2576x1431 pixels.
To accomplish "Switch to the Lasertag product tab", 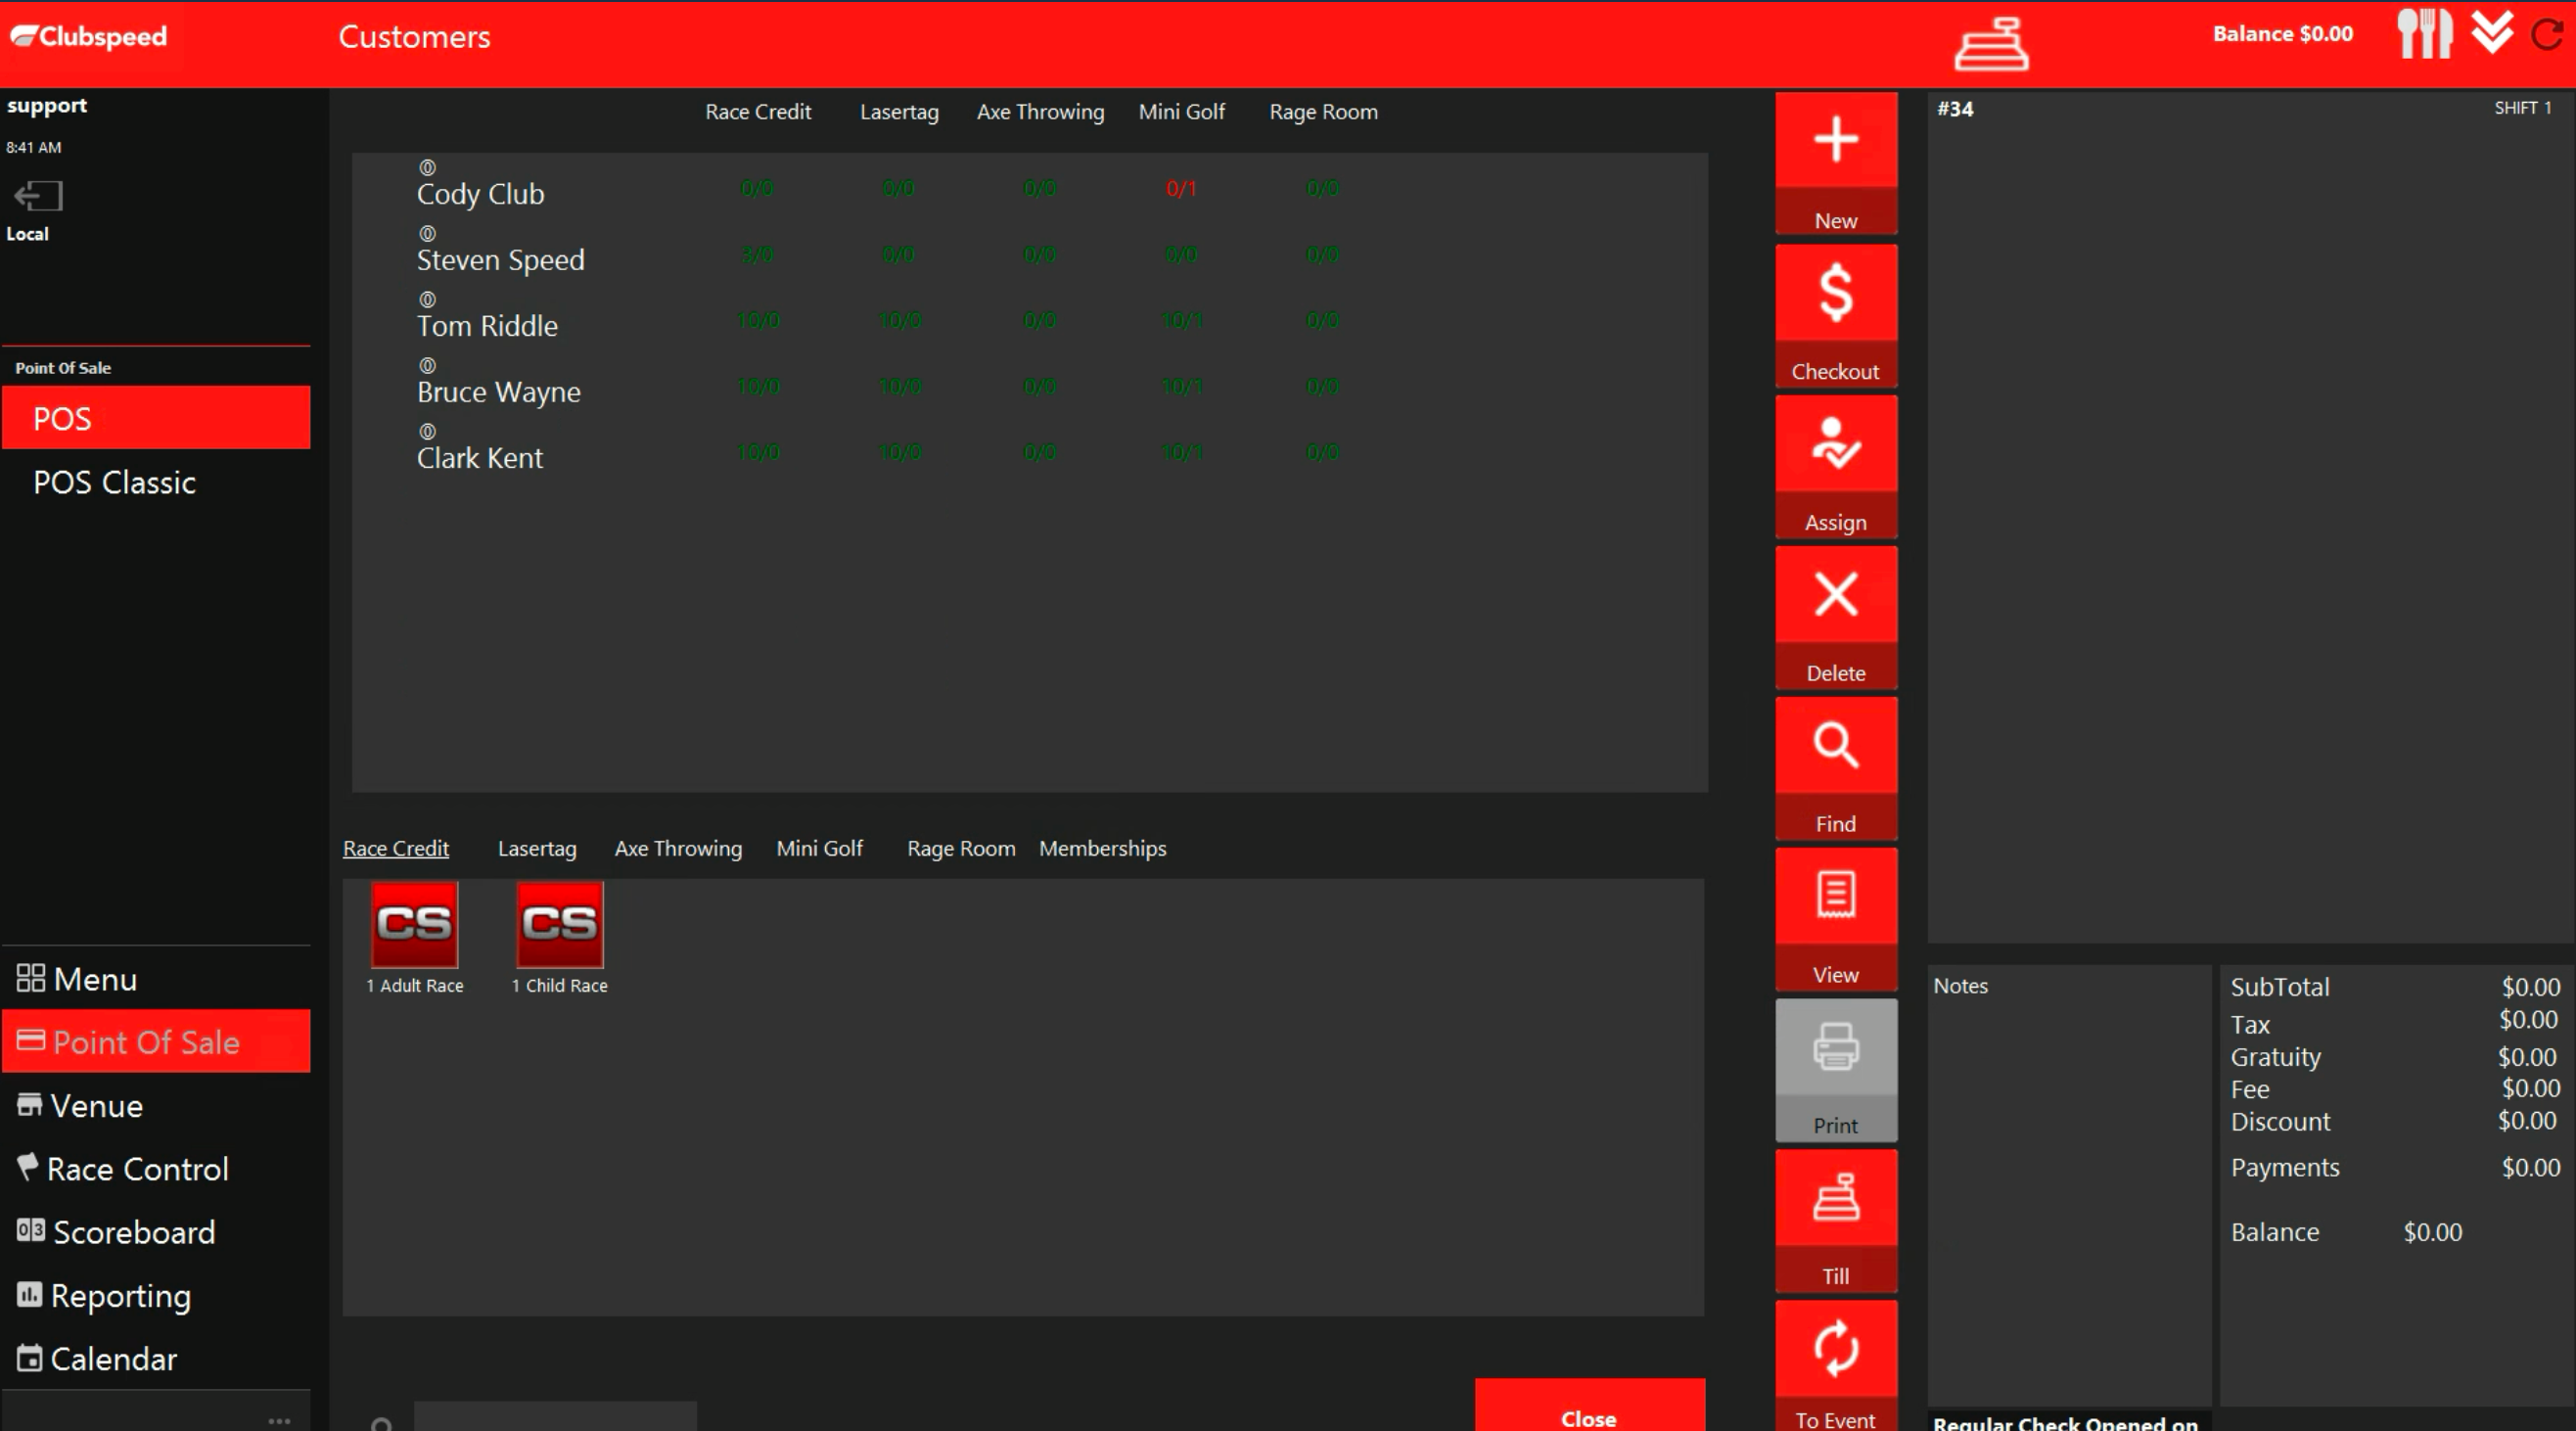I will pos(537,848).
